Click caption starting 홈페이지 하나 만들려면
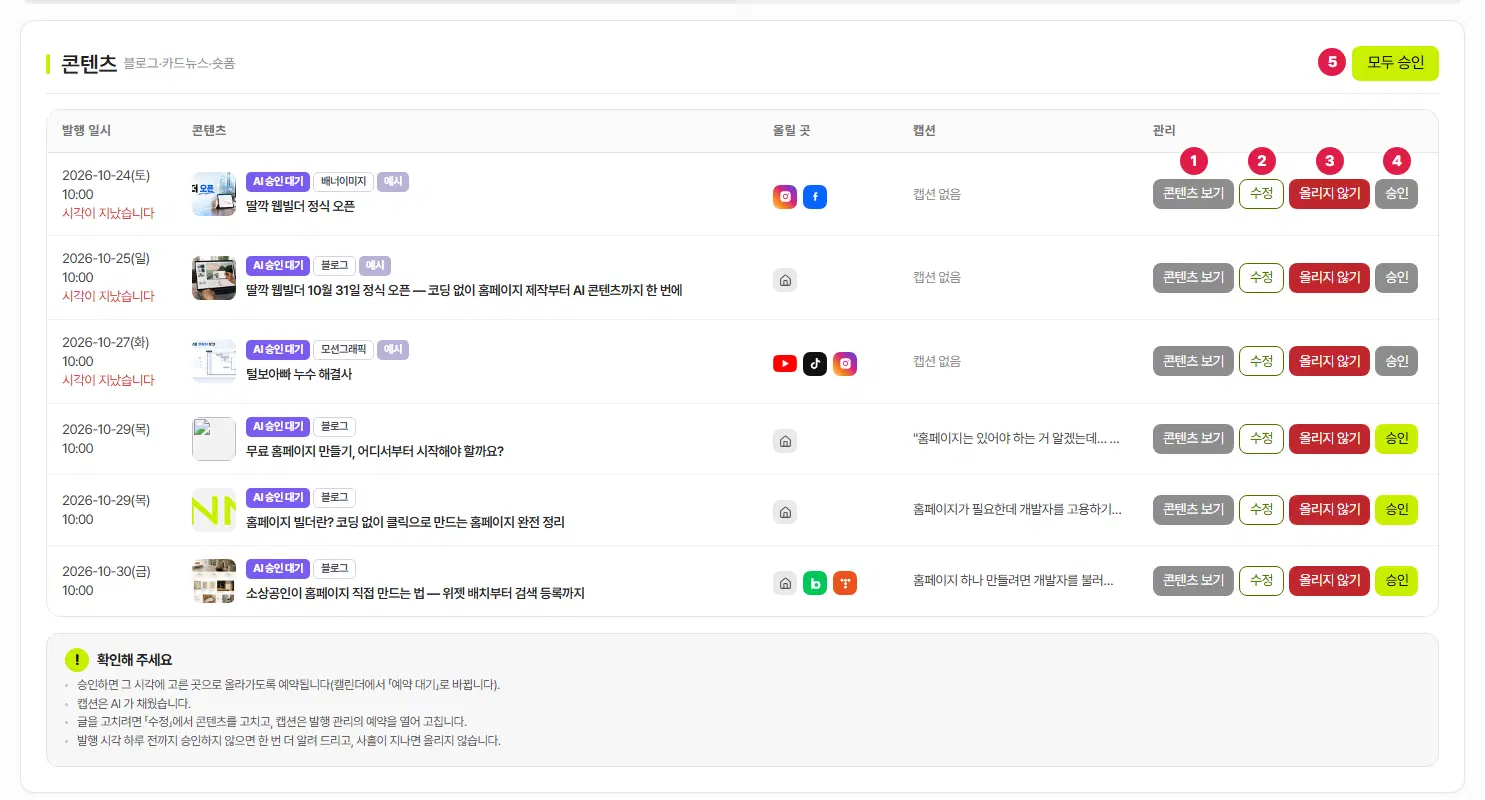Image resolution: width=1485 pixels, height=800 pixels. point(1013,581)
